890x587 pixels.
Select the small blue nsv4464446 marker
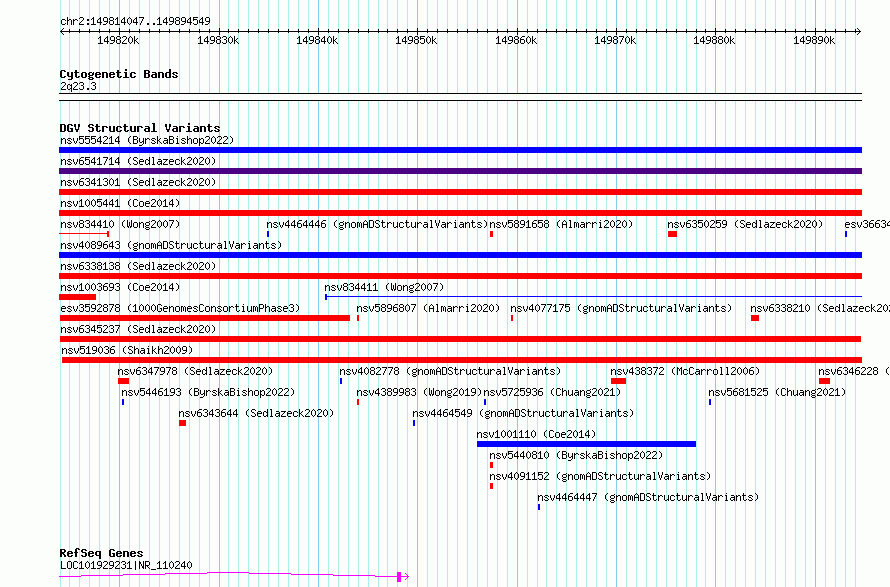point(268,234)
